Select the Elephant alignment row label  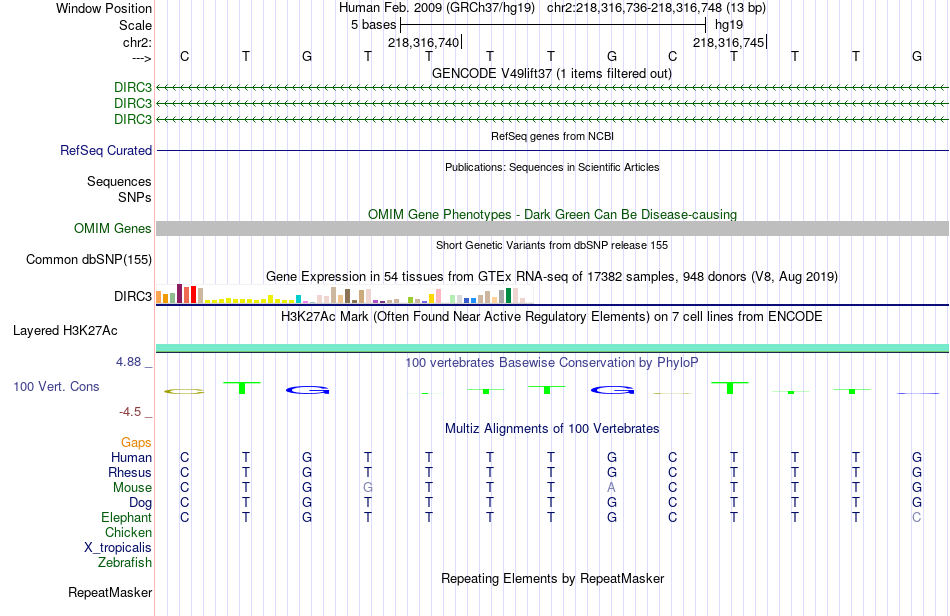point(126,517)
